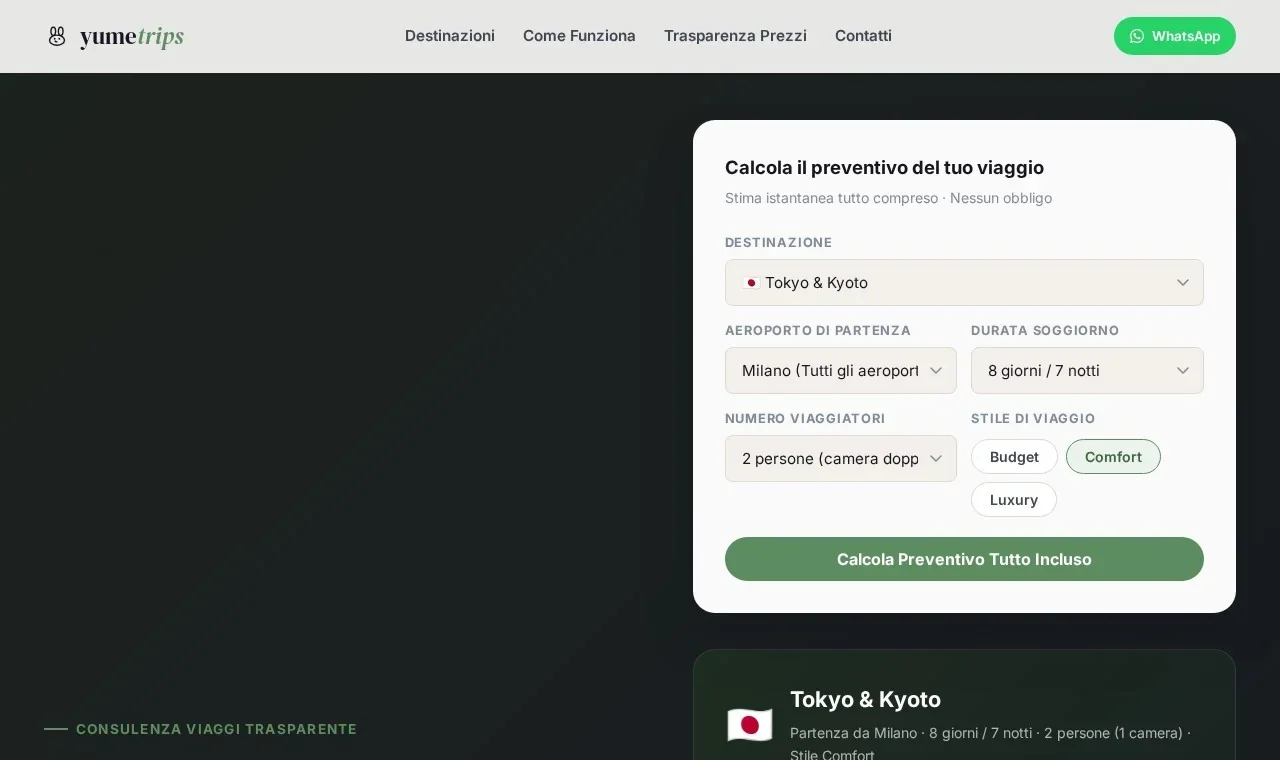Click the chevron arrow in the destination field
Viewport: 1280px width, 760px height.
click(1183, 283)
